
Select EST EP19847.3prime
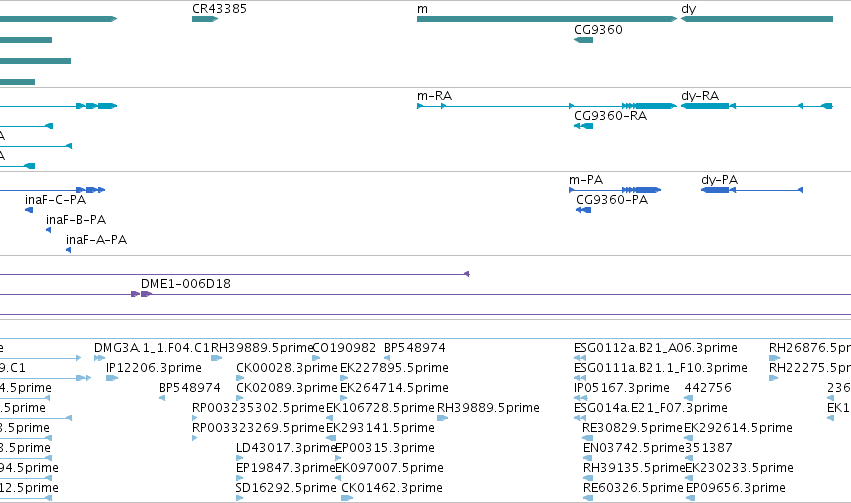point(285,468)
